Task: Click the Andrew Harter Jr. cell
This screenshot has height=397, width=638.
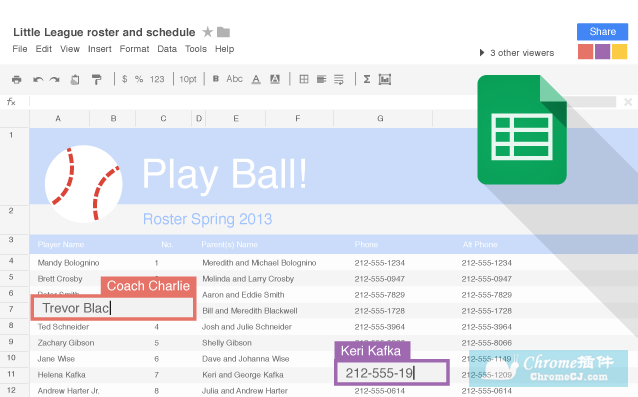Action: 68,390
